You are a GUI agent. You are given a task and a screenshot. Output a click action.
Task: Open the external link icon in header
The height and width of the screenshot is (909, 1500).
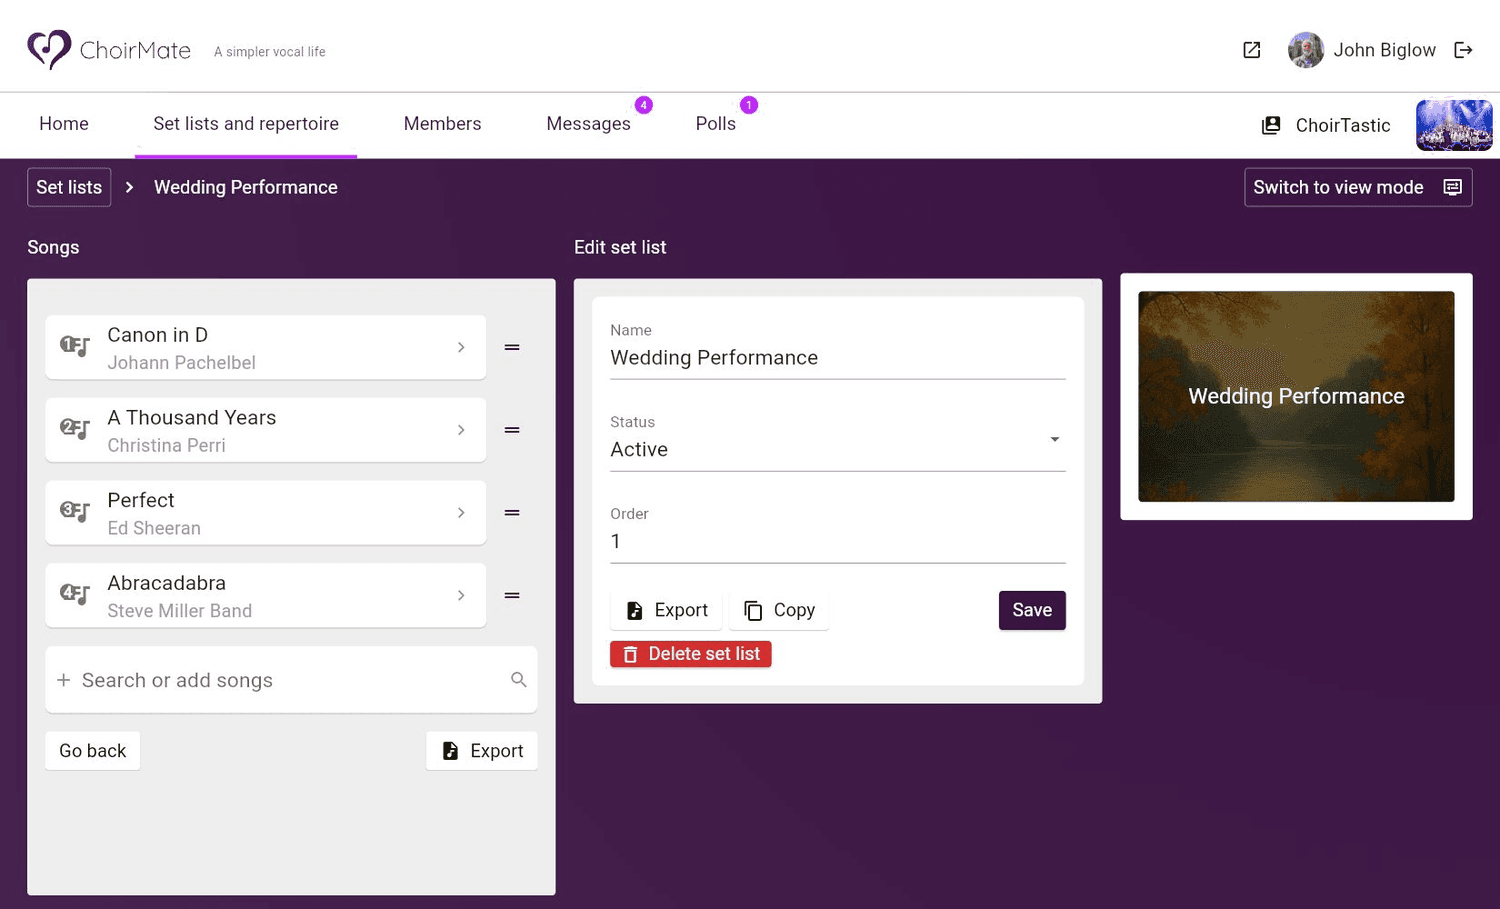[x=1251, y=50]
